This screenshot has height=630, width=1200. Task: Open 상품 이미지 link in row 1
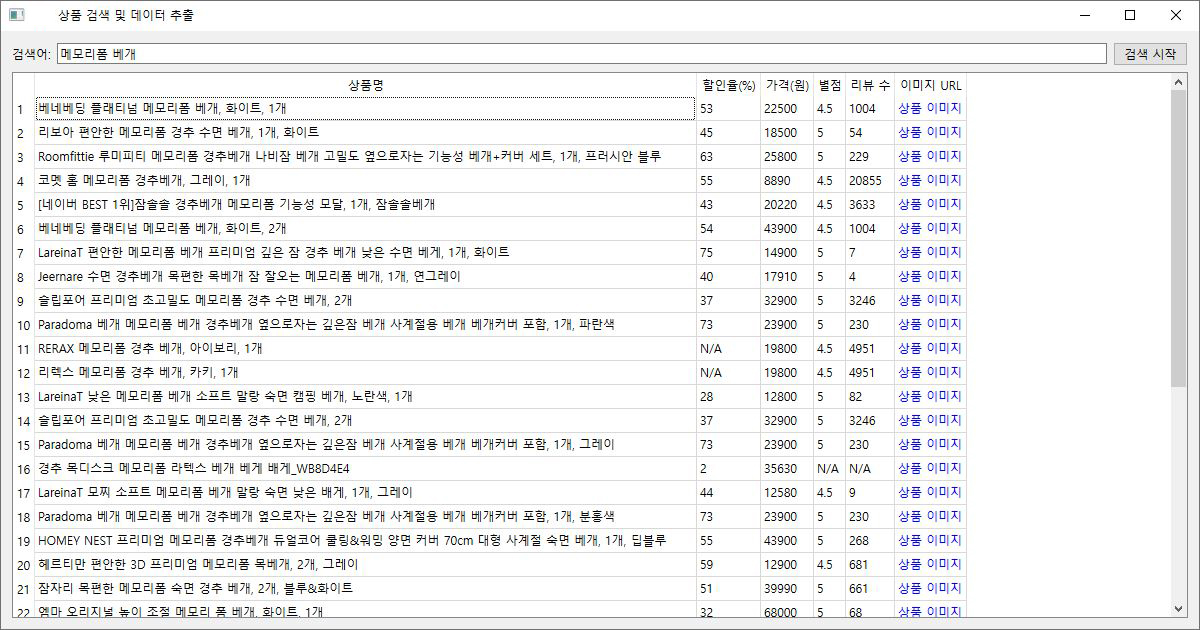click(929, 108)
